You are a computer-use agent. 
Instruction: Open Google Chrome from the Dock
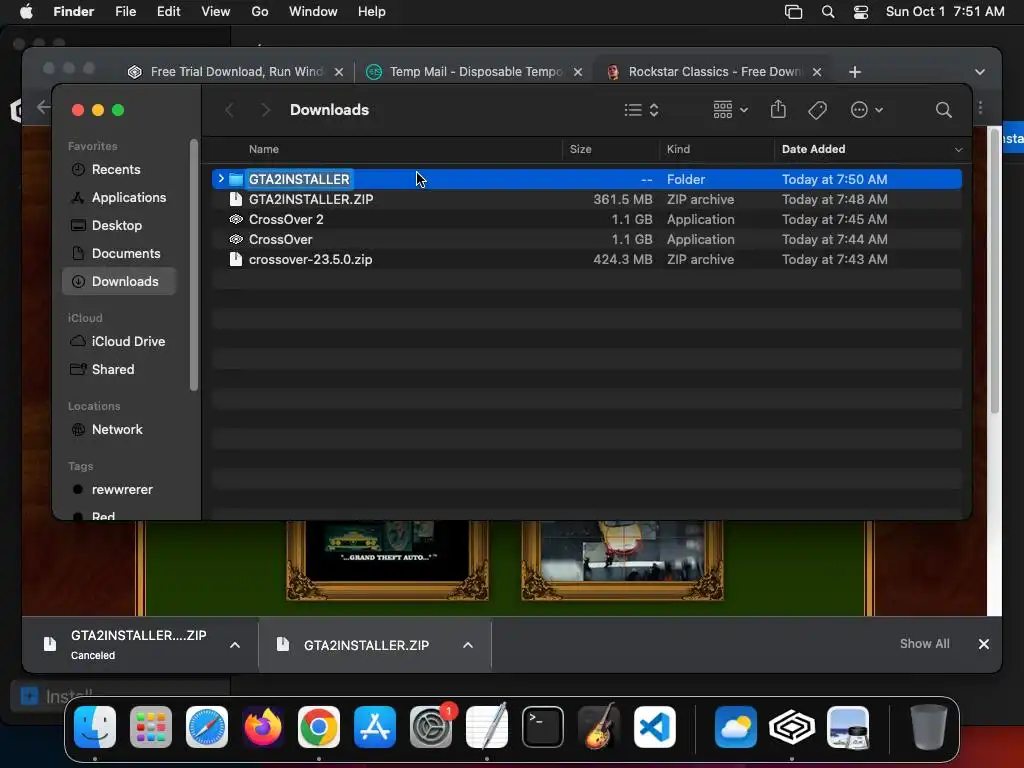tap(319, 727)
